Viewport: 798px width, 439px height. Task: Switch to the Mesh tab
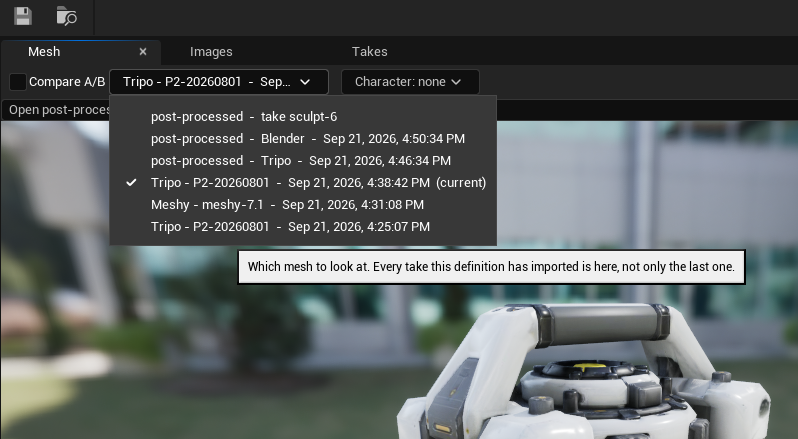pyautogui.click(x=44, y=51)
